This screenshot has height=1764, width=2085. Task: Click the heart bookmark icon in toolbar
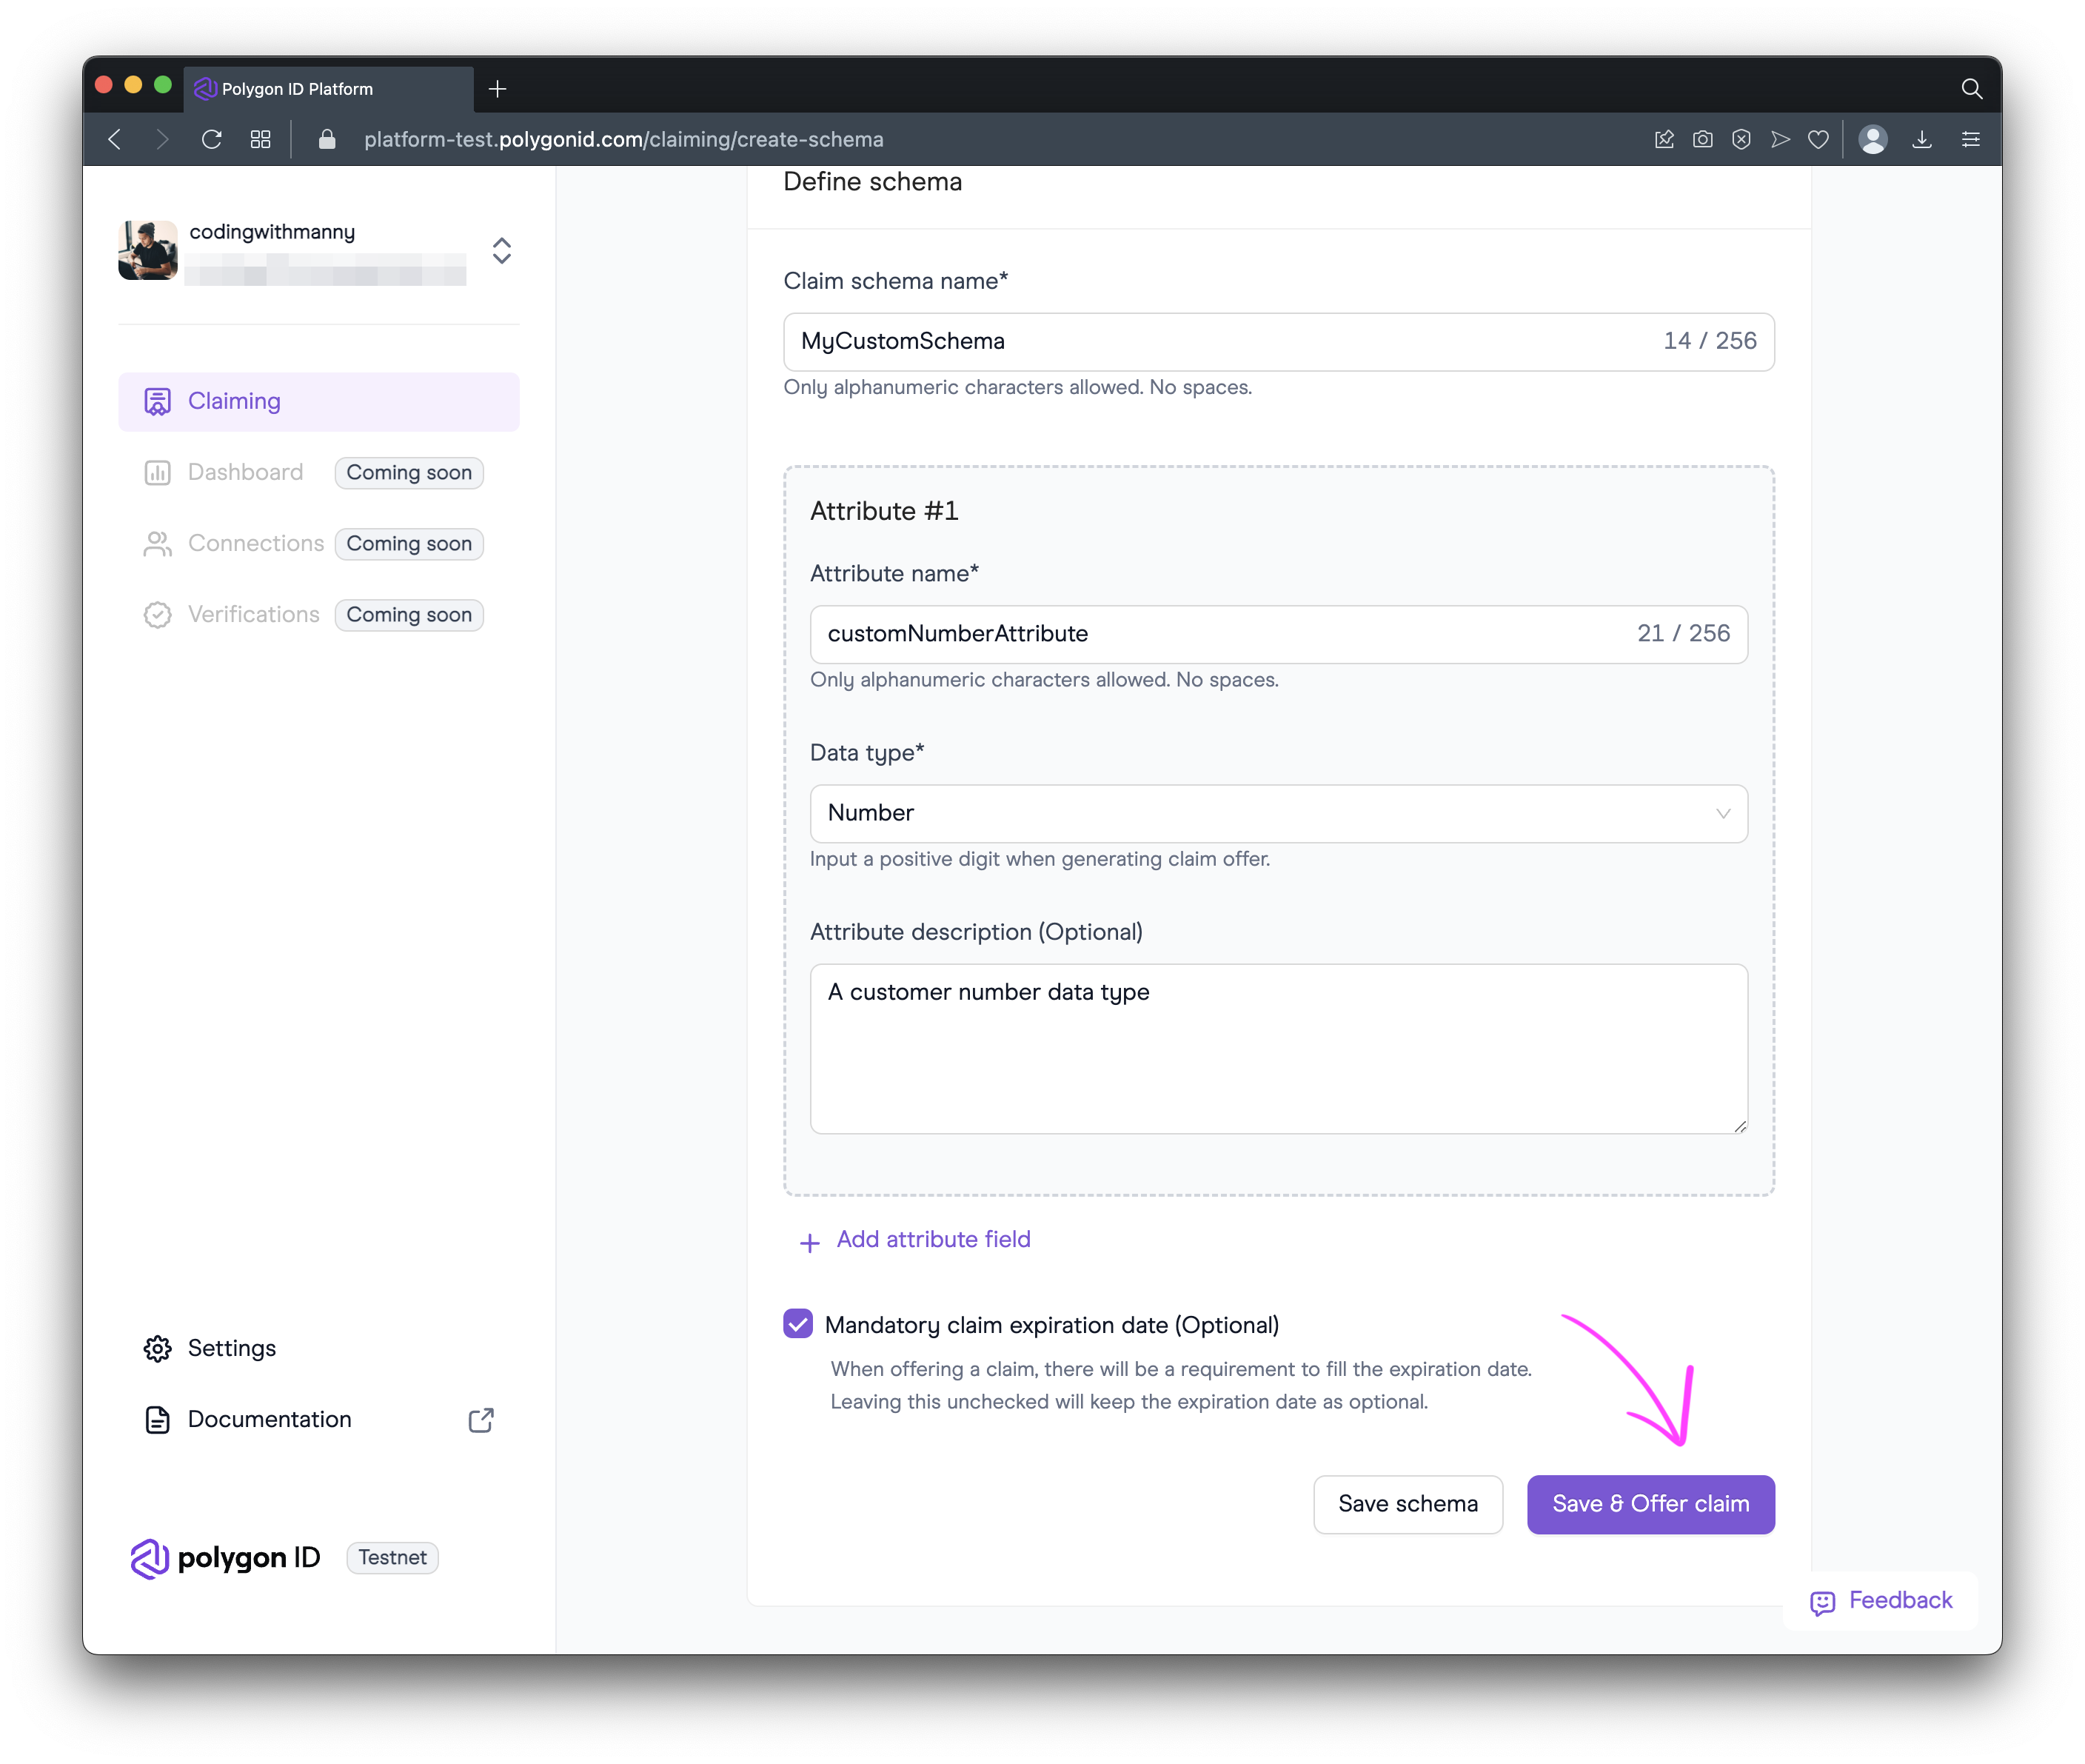tap(1818, 139)
